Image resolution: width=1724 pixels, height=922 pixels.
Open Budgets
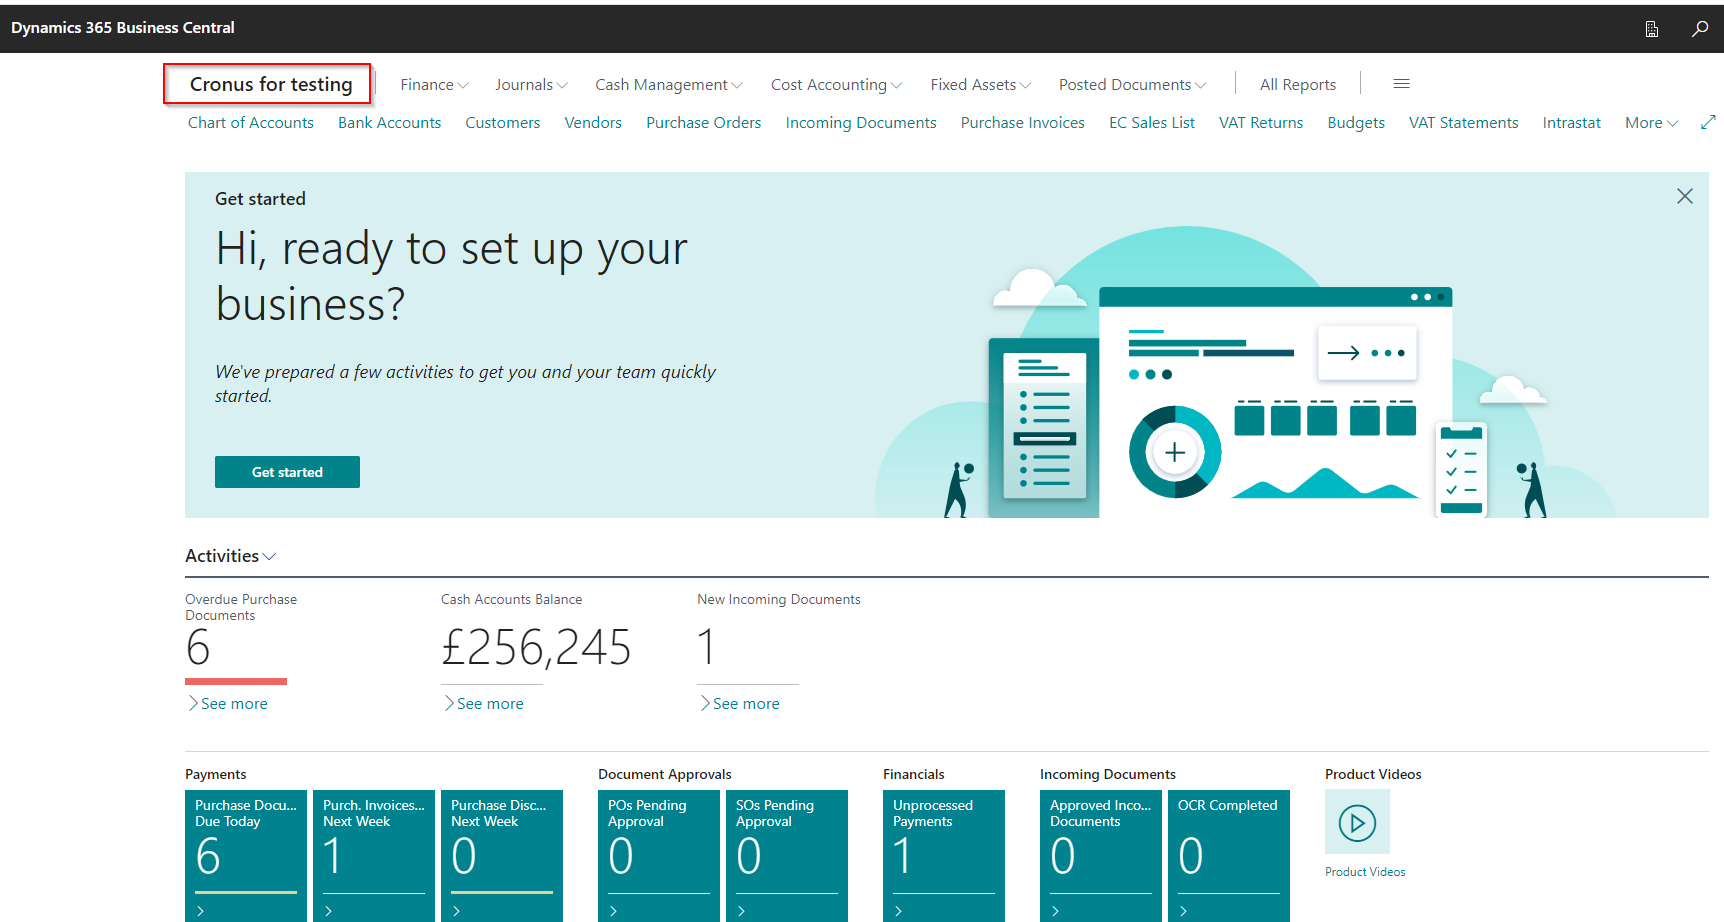1356,123
